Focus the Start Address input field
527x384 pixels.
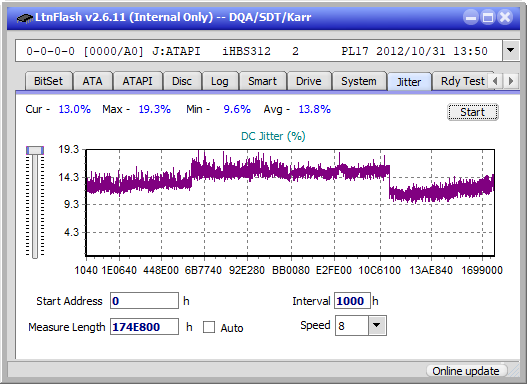click(x=145, y=301)
